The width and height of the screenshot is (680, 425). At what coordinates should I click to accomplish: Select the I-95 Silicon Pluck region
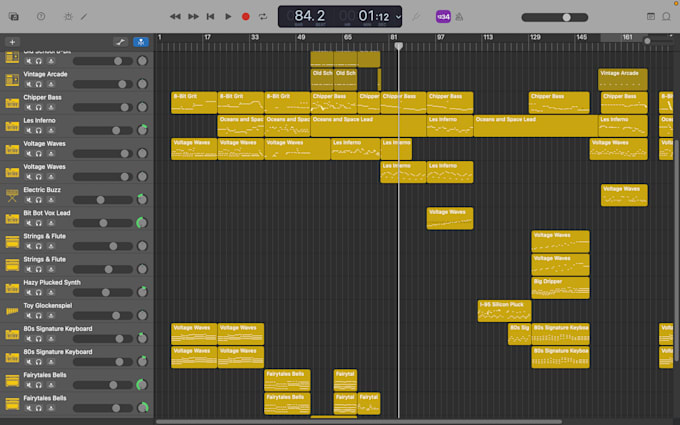click(x=504, y=311)
